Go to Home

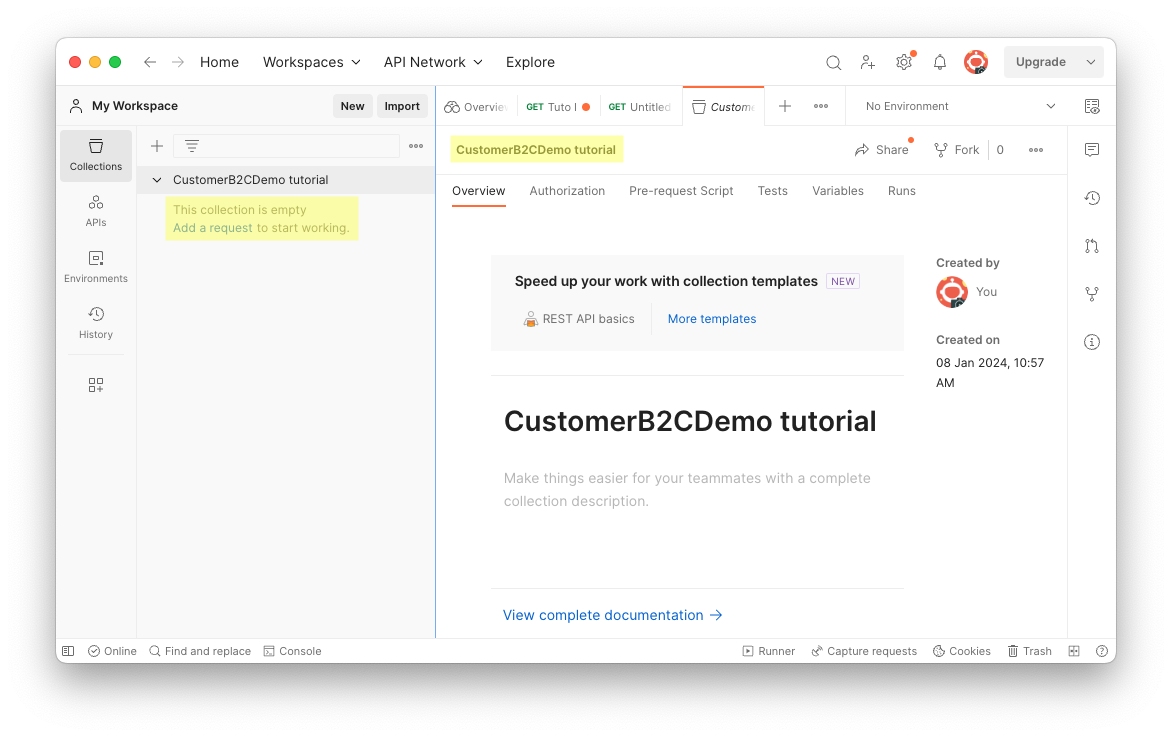coord(219,62)
